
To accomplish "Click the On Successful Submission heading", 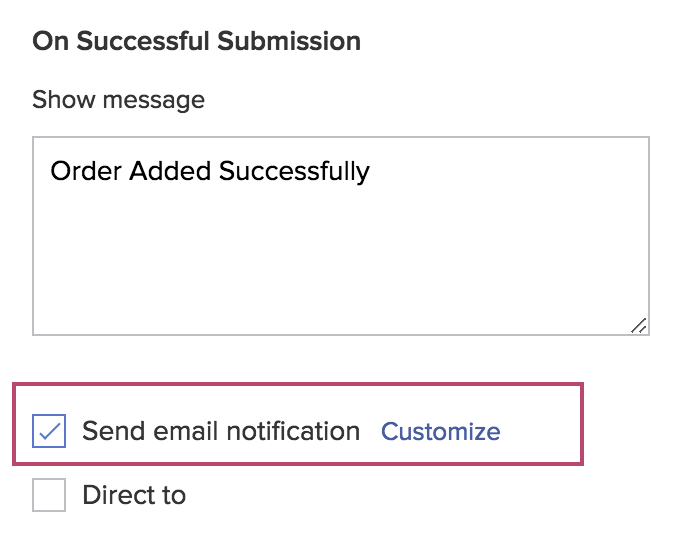I will tap(196, 42).
